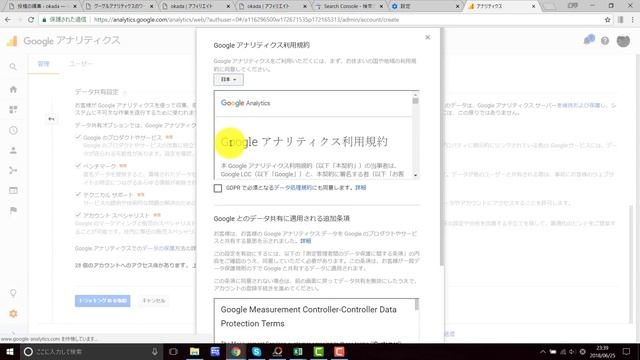Screen dimensions: 640x360
Task: Open the Windows Start menu
Action: coord(9,351)
